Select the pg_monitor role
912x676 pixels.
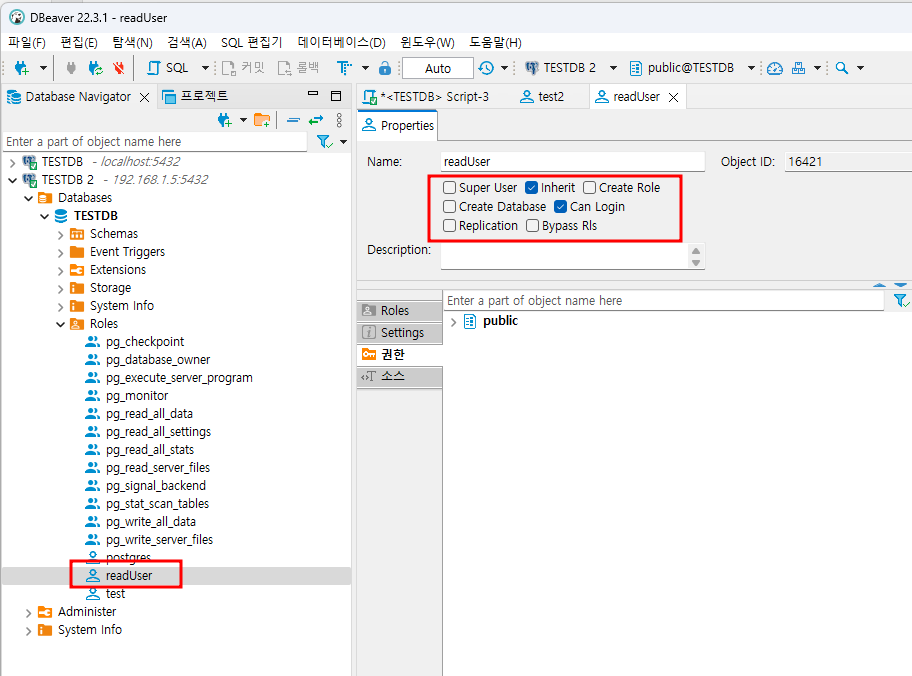pyautogui.click(x=137, y=396)
